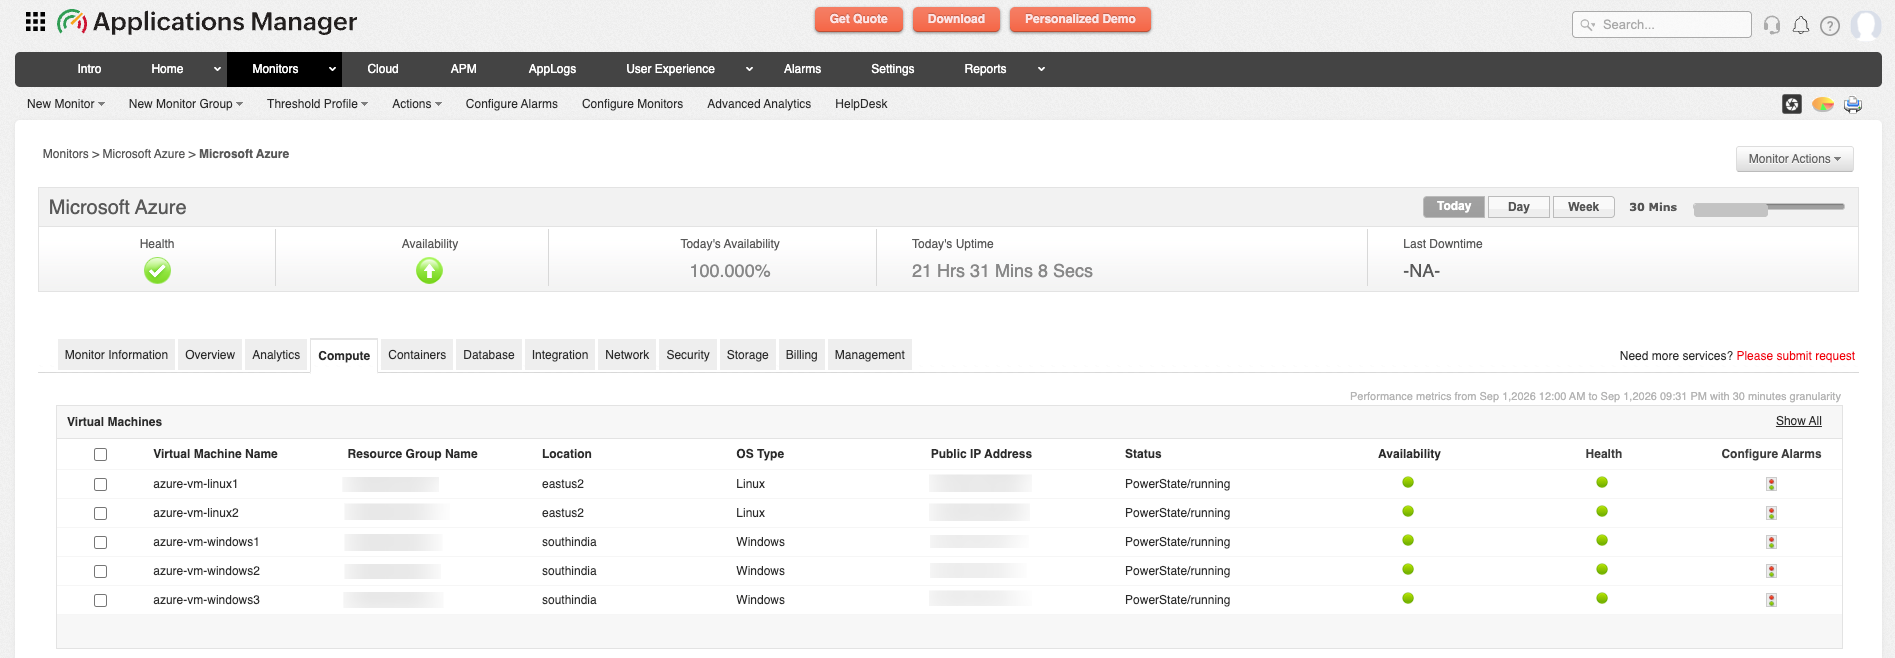
Task: Click the Personalized Demo button
Action: [x=1080, y=19]
